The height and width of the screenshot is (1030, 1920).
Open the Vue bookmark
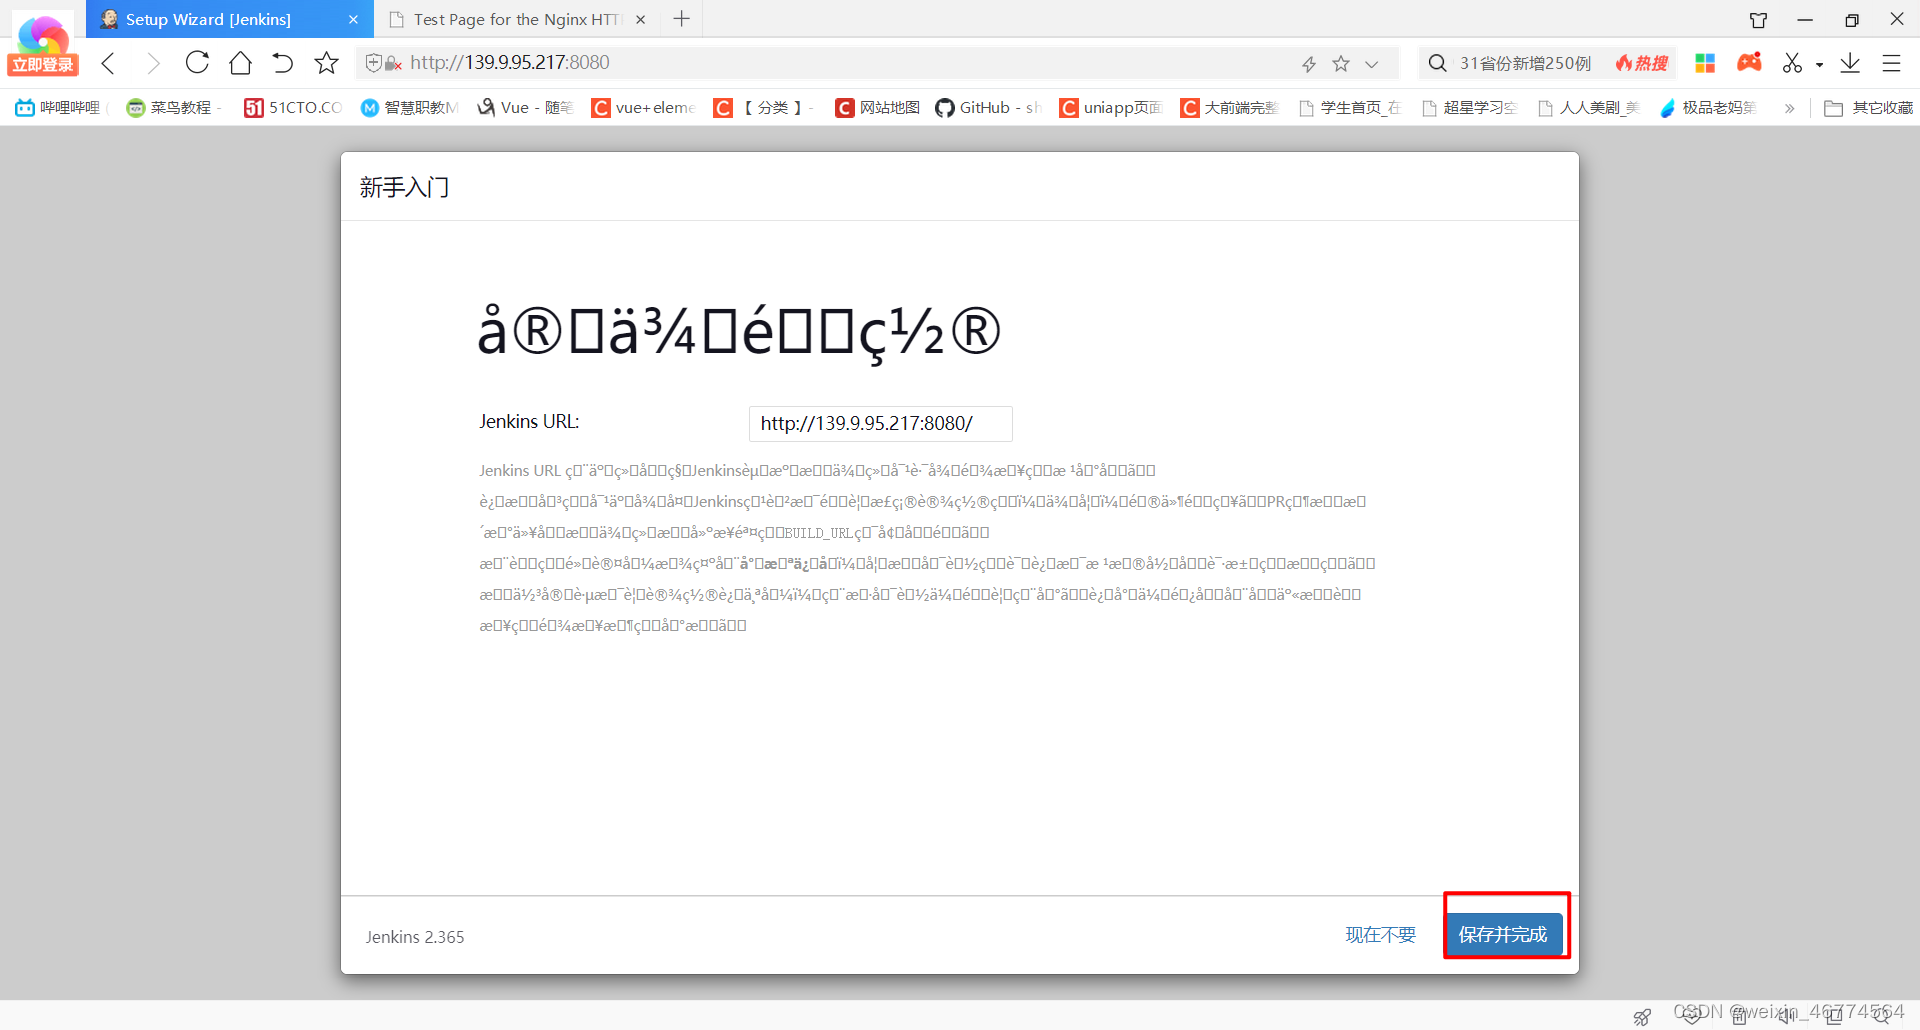(x=524, y=107)
